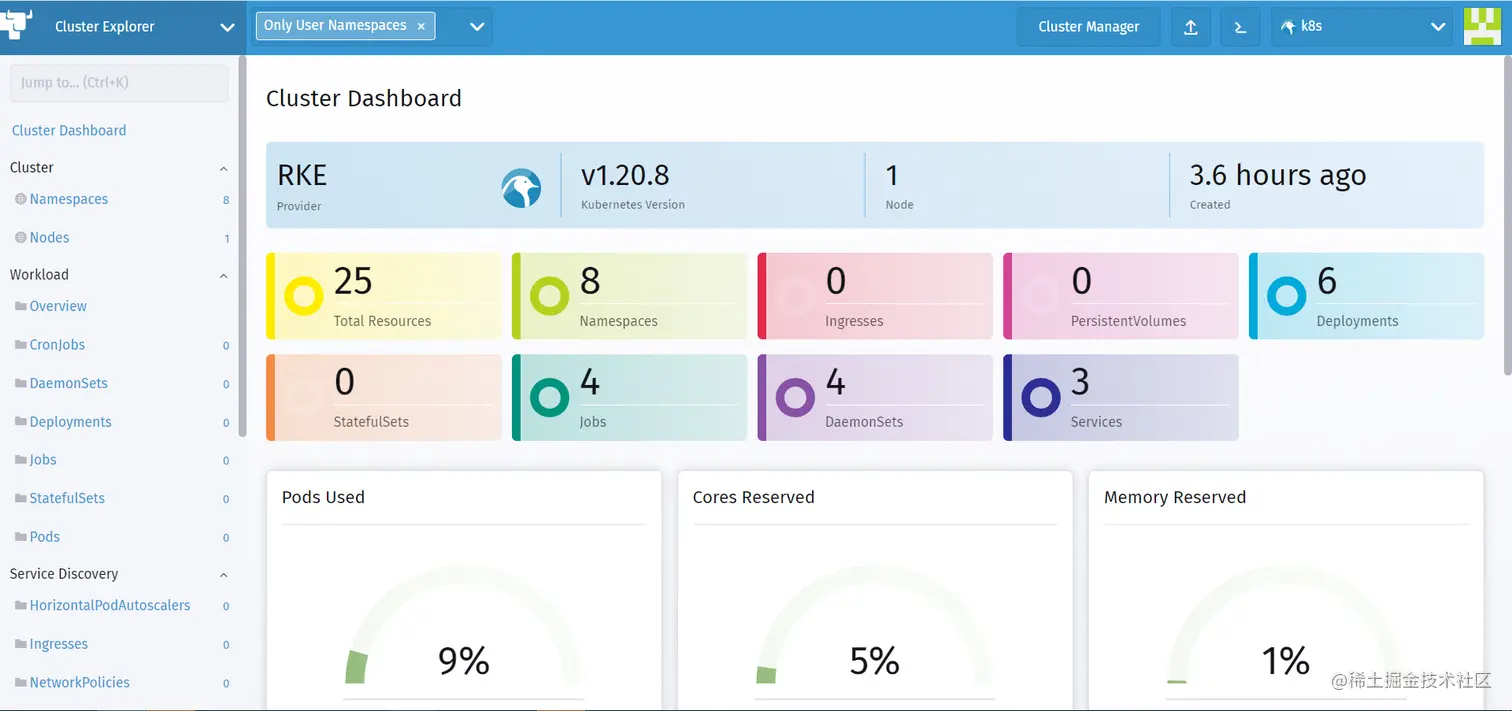The image size is (1512, 711).
Task: Click the Namespaces green ring icon
Action: coord(549,296)
